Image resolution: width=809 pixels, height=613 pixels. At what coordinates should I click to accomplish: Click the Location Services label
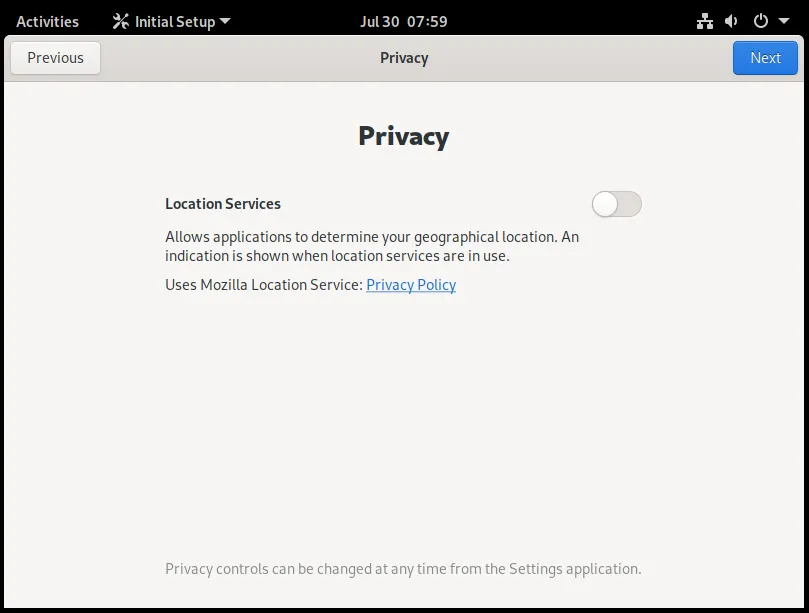[x=223, y=204]
